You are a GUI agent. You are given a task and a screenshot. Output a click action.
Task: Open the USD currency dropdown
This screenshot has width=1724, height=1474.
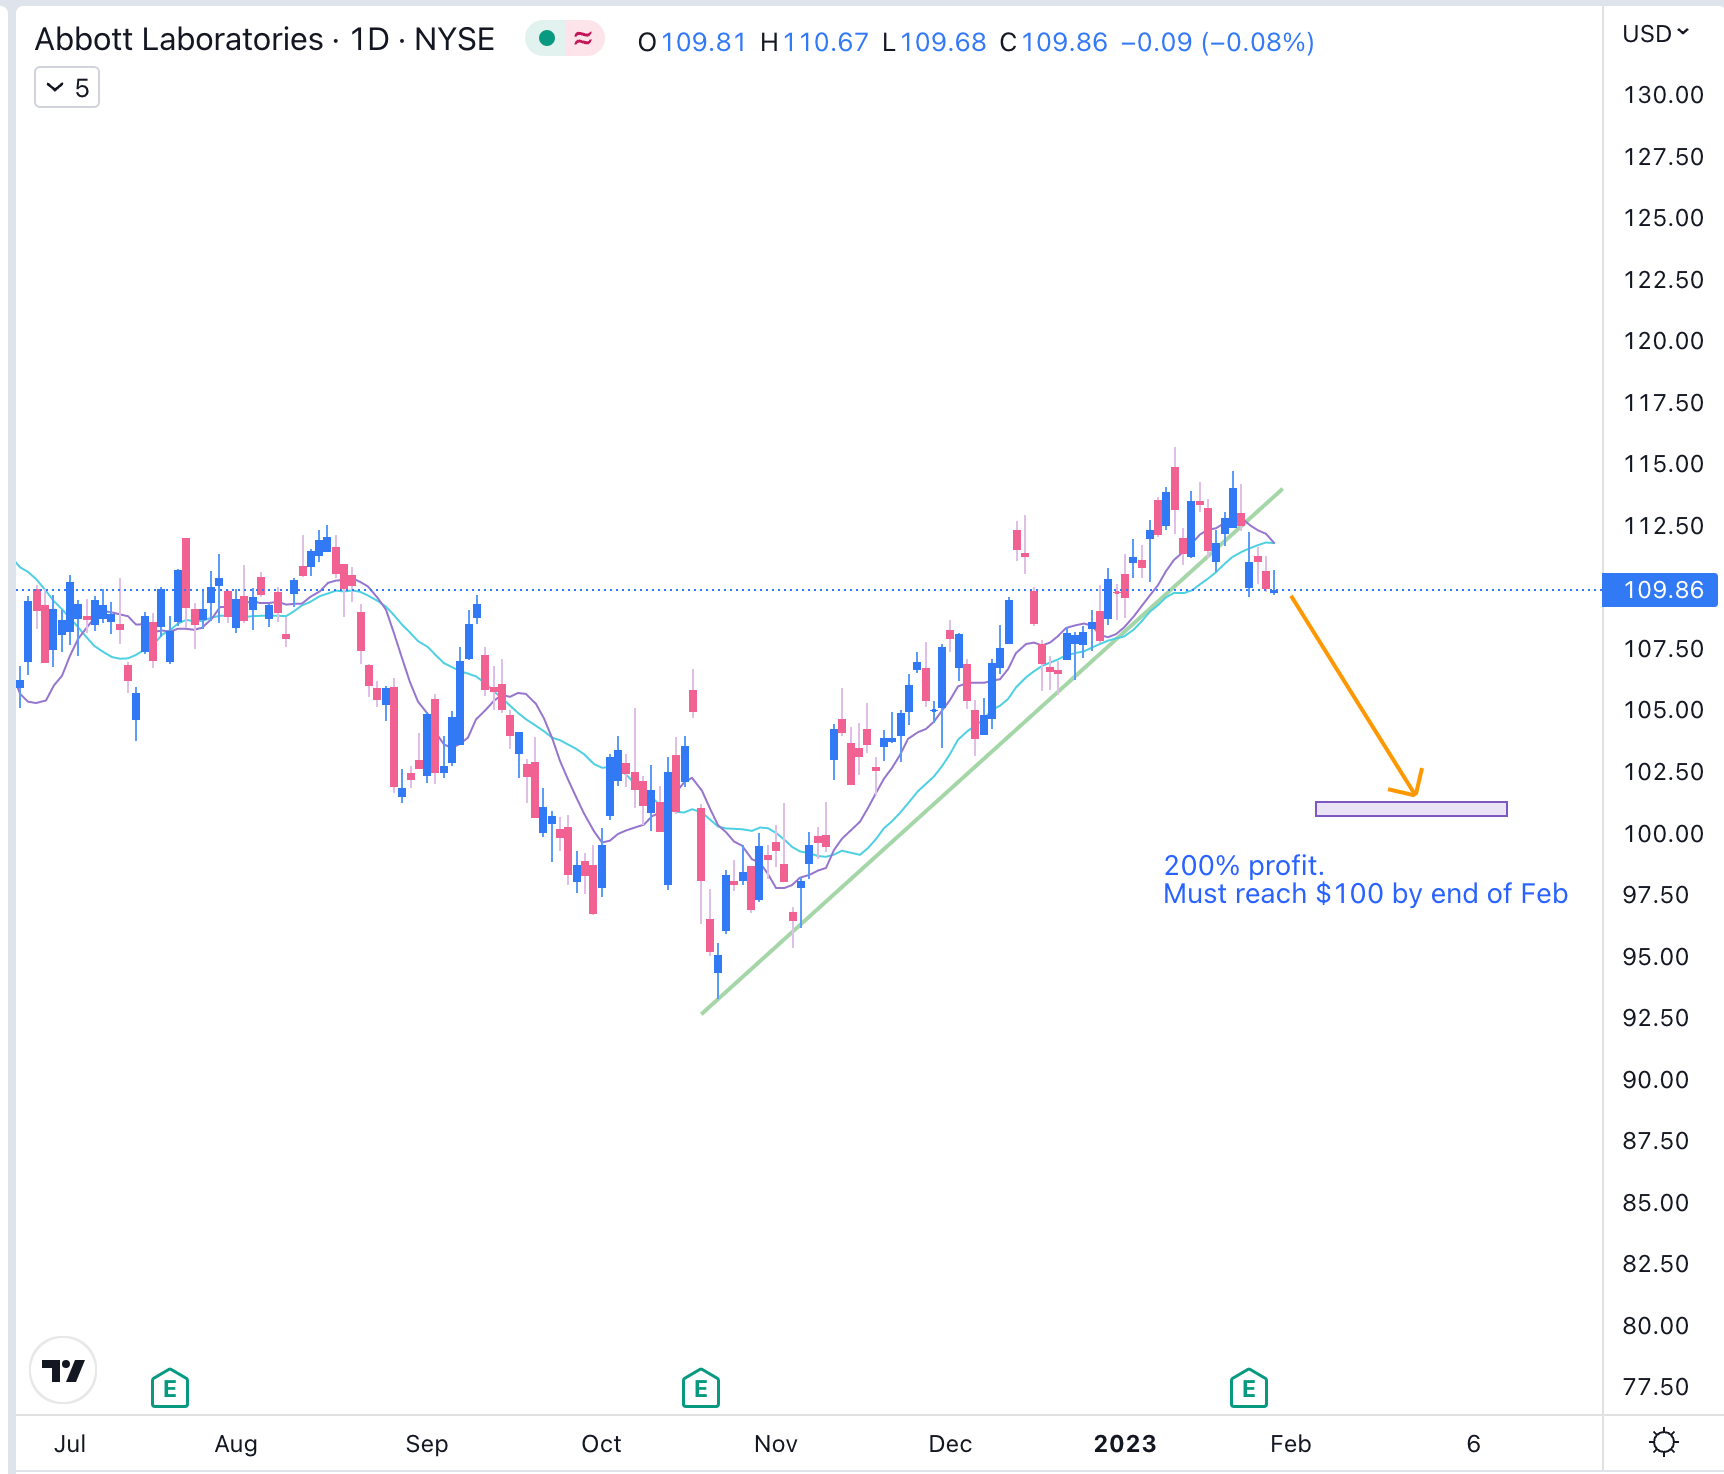pos(1655,34)
